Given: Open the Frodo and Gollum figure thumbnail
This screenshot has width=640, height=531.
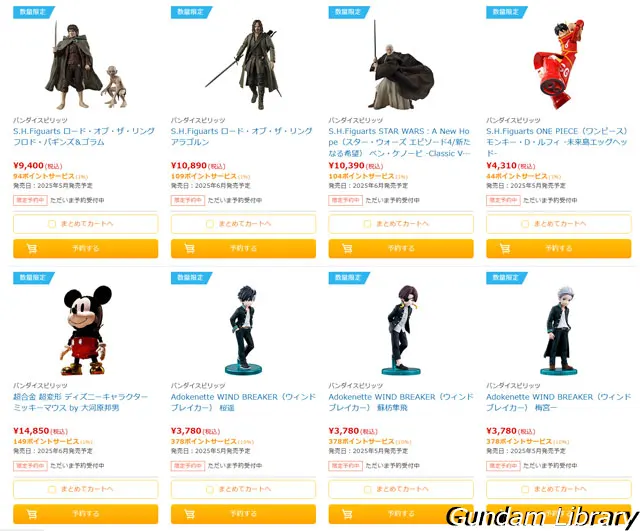Looking at the screenshot, I should [x=86, y=65].
